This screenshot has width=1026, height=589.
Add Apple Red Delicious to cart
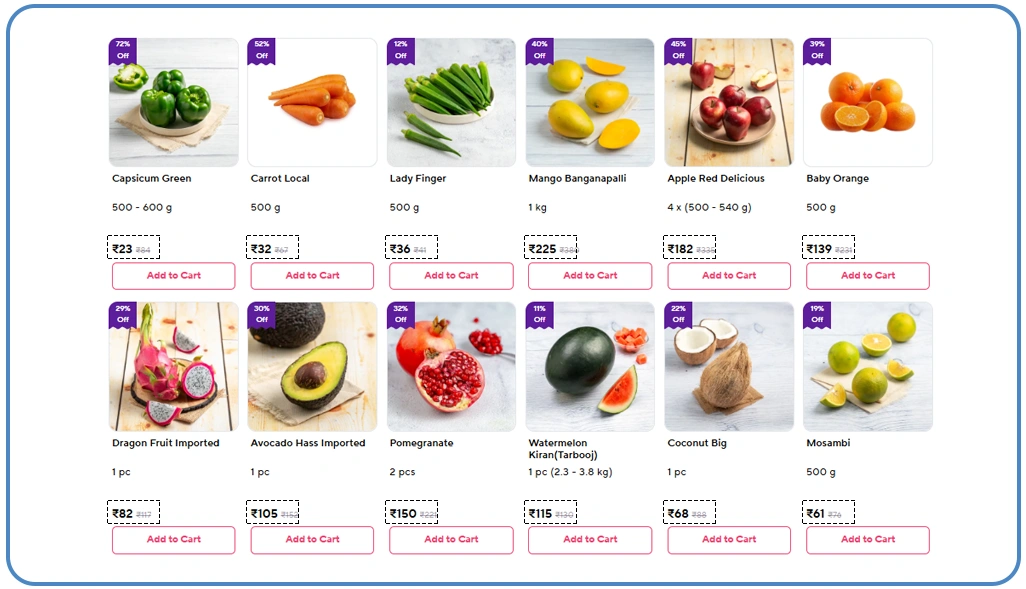click(x=729, y=276)
